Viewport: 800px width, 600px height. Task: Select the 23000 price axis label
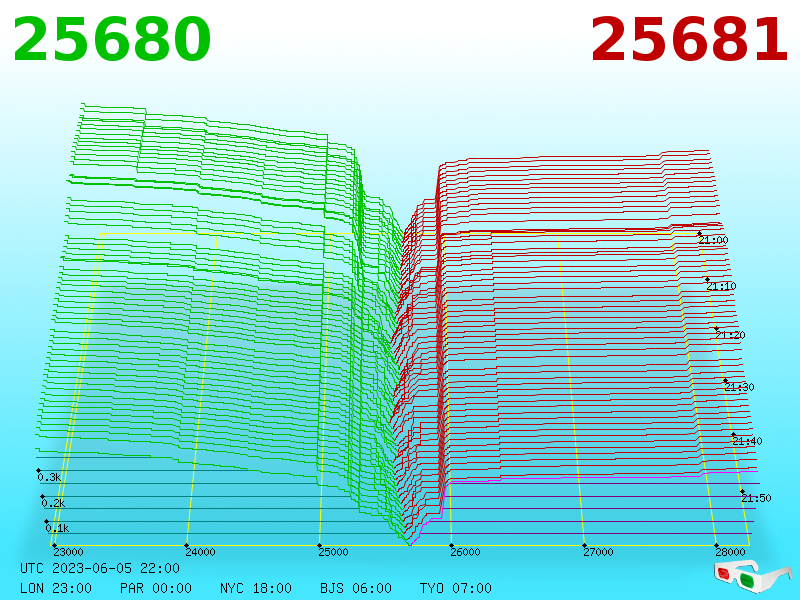tap(68, 552)
